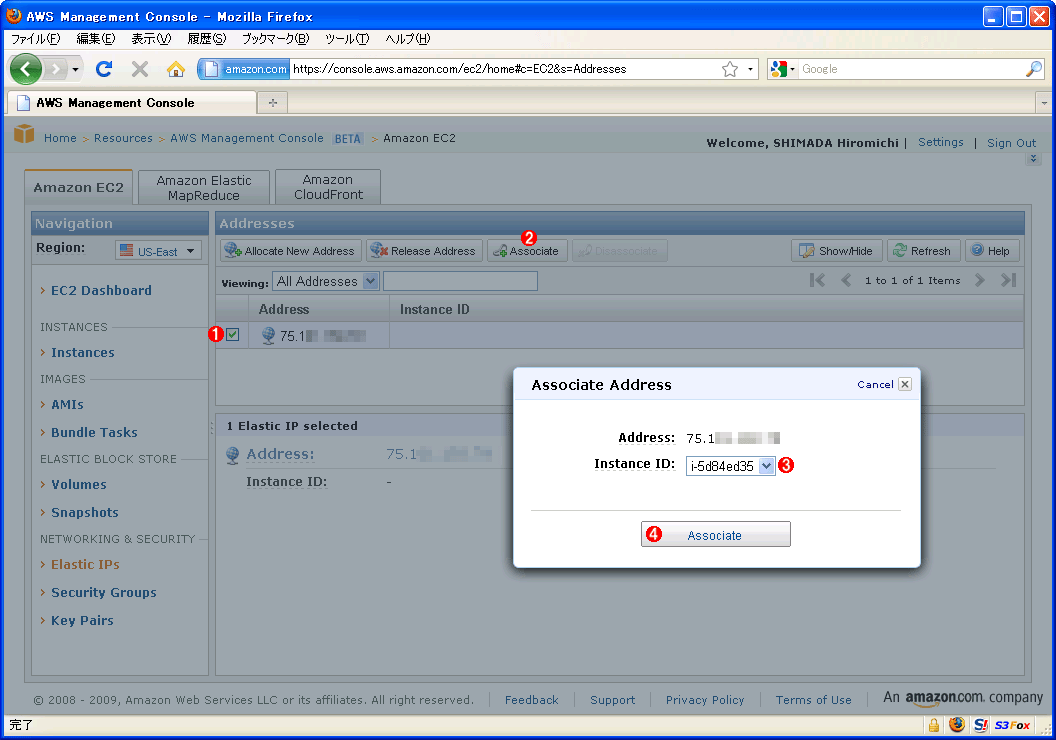Jump to first page of address items
This screenshot has height=740, width=1056.
[x=817, y=280]
